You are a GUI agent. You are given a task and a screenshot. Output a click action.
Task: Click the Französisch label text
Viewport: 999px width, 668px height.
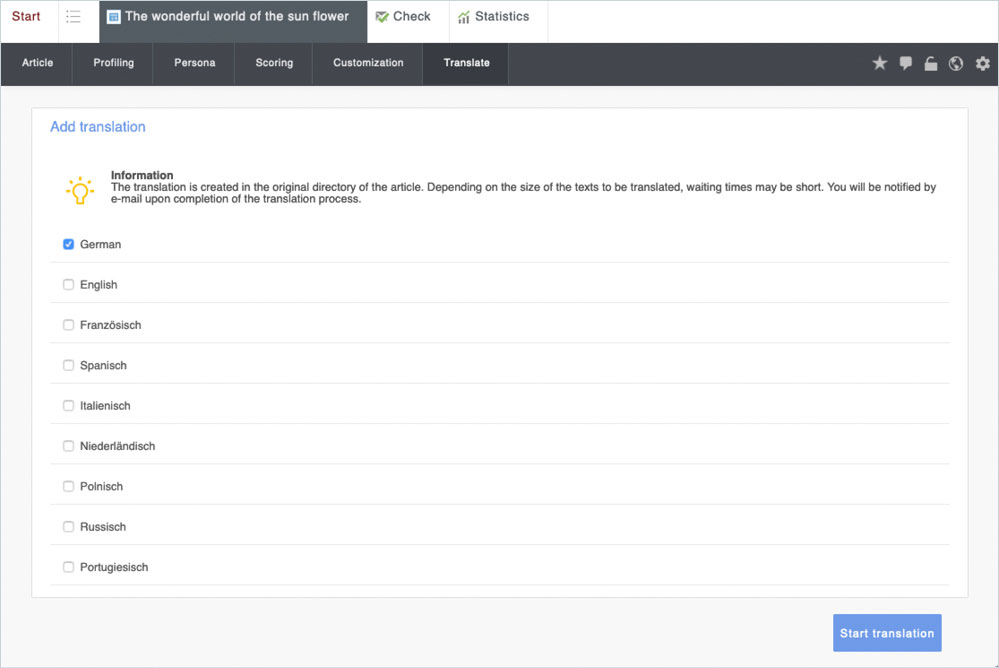pos(111,325)
